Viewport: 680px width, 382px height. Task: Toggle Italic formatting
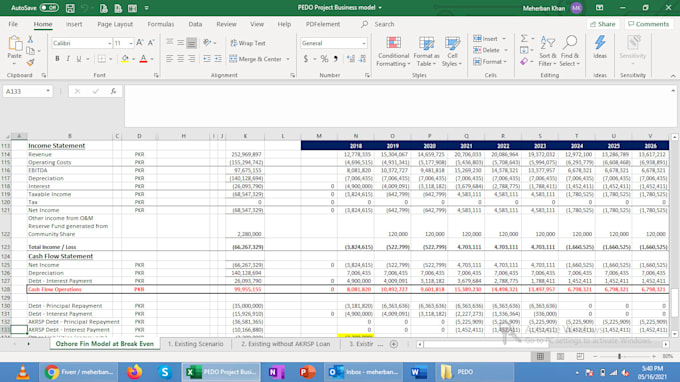[68, 59]
